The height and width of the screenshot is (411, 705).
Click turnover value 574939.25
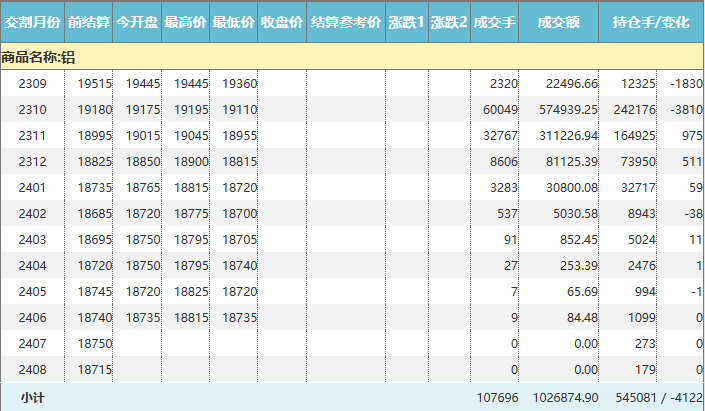(x=565, y=109)
